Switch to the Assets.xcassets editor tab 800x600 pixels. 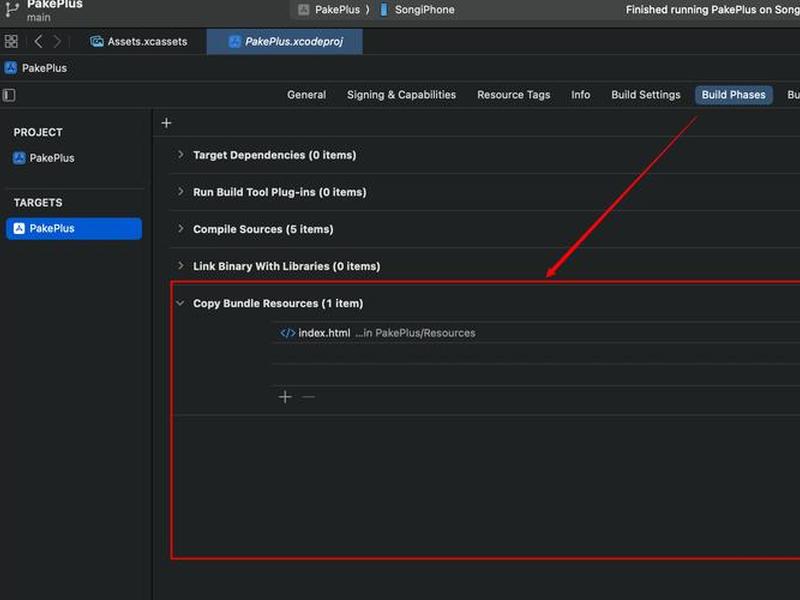point(139,41)
